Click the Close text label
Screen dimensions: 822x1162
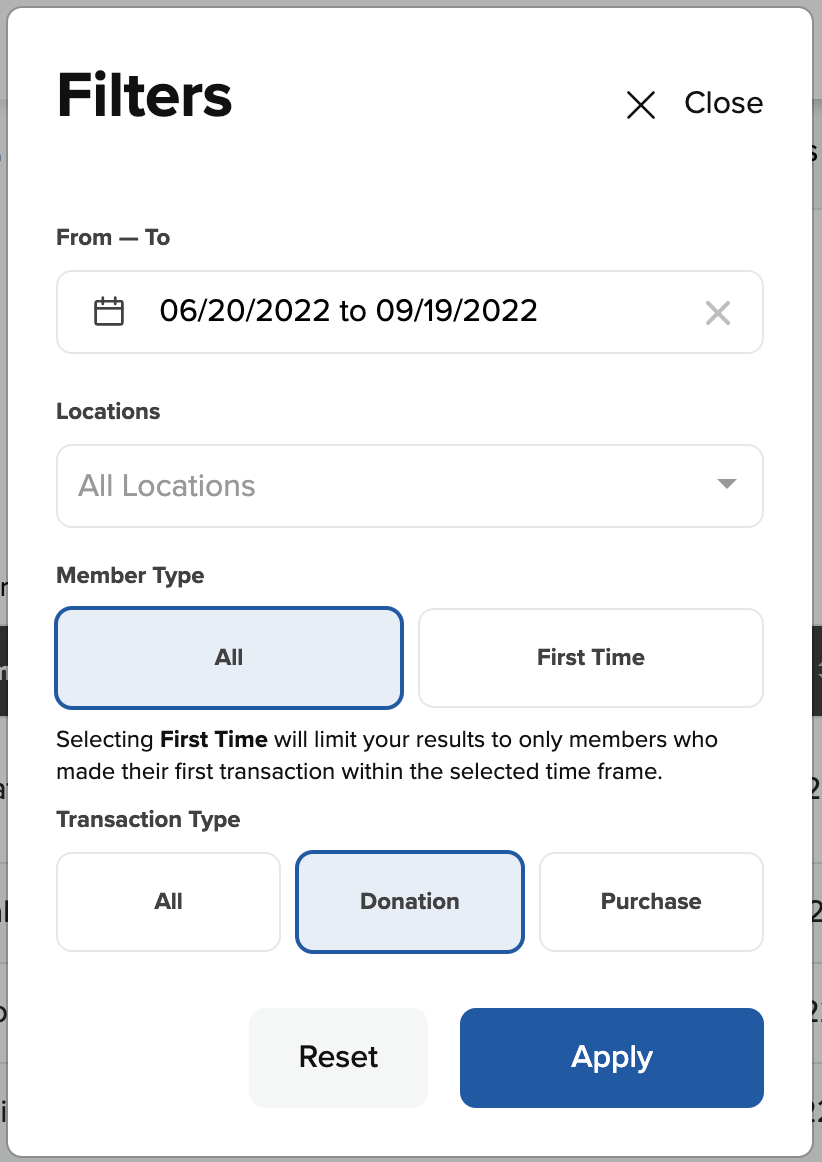(x=723, y=103)
